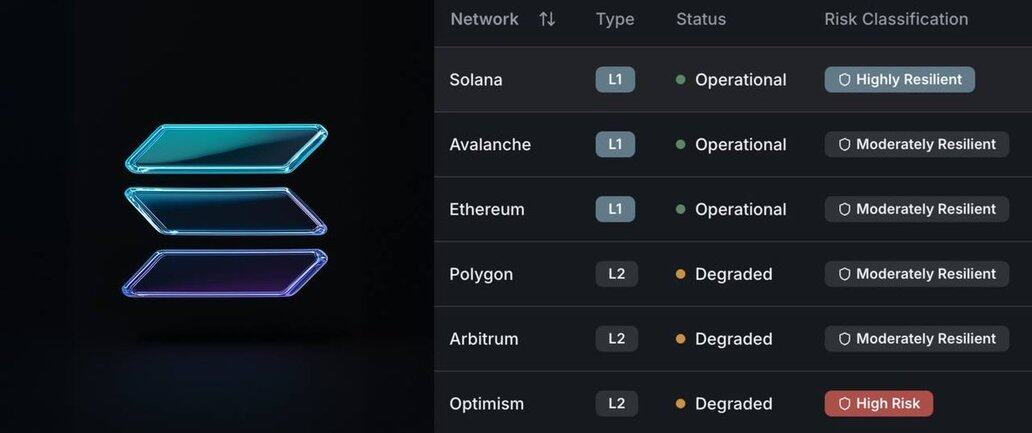
Task: Click the stacked layers Solana logo graphic
Action: [226, 210]
